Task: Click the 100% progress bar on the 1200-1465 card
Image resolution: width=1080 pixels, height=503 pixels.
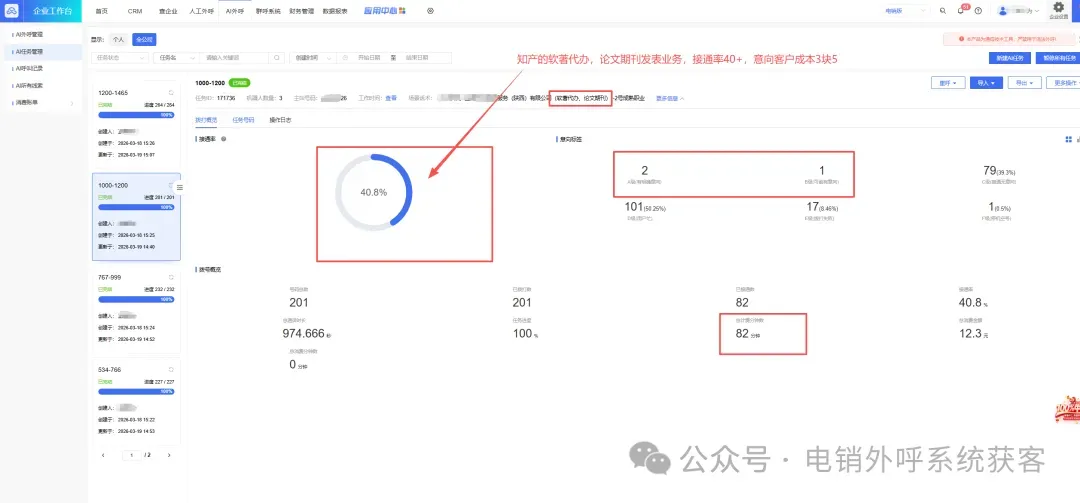Action: [136, 114]
